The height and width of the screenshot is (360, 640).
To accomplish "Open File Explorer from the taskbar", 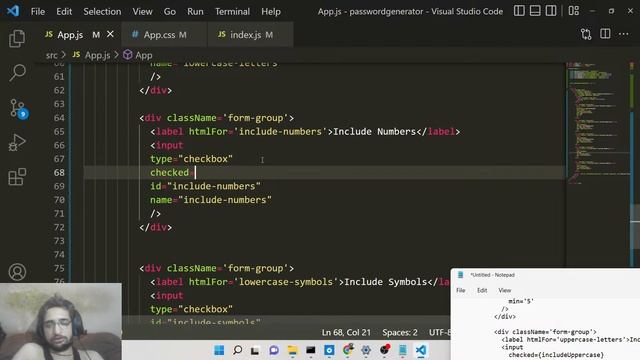I will (x=292, y=350).
